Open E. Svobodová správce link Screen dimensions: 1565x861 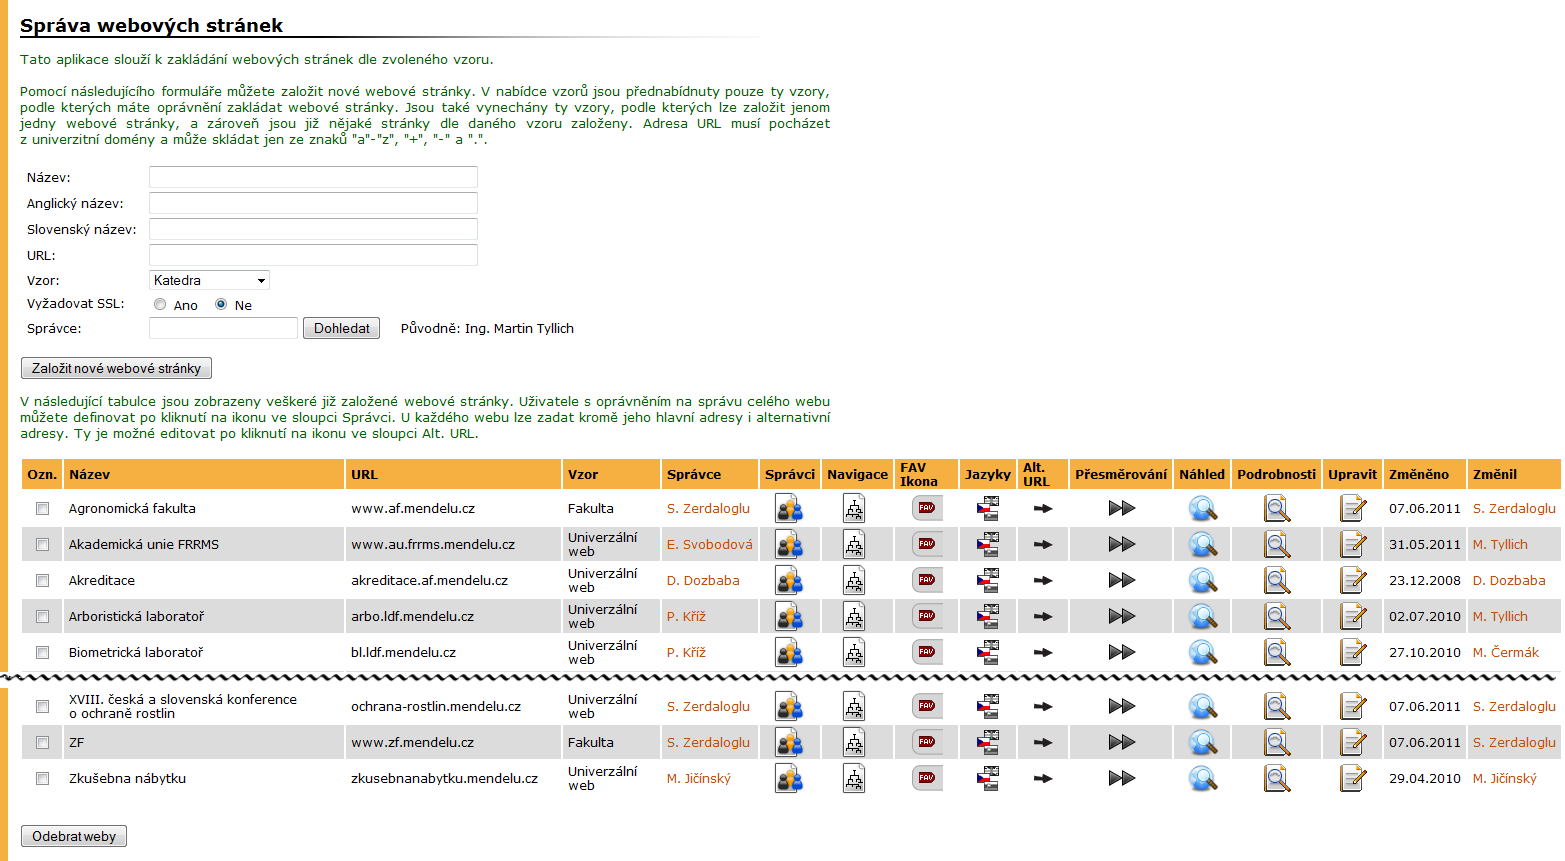pos(709,545)
